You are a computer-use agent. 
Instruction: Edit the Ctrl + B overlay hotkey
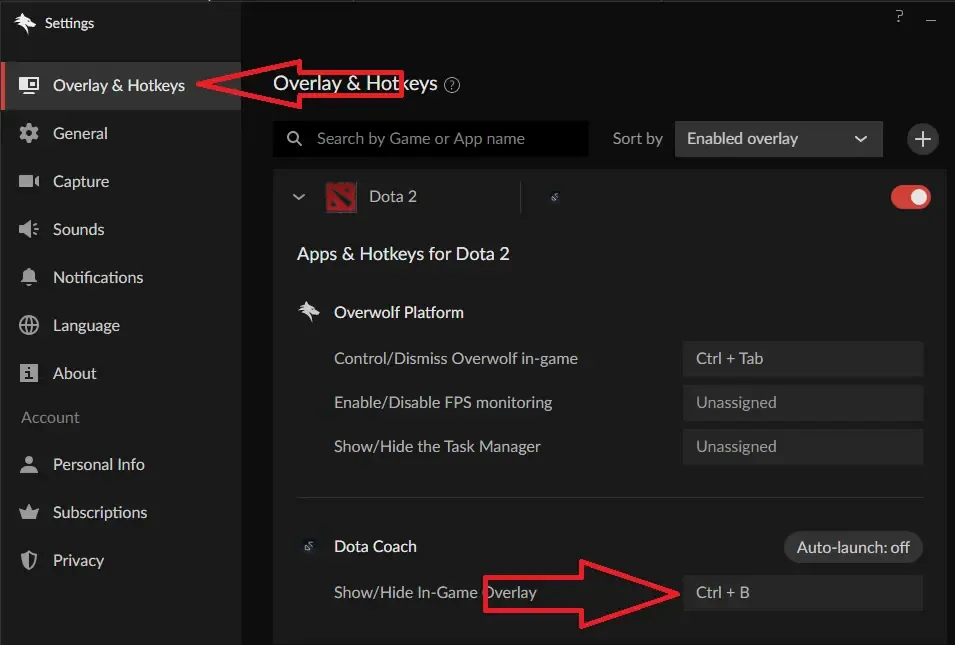coord(802,592)
